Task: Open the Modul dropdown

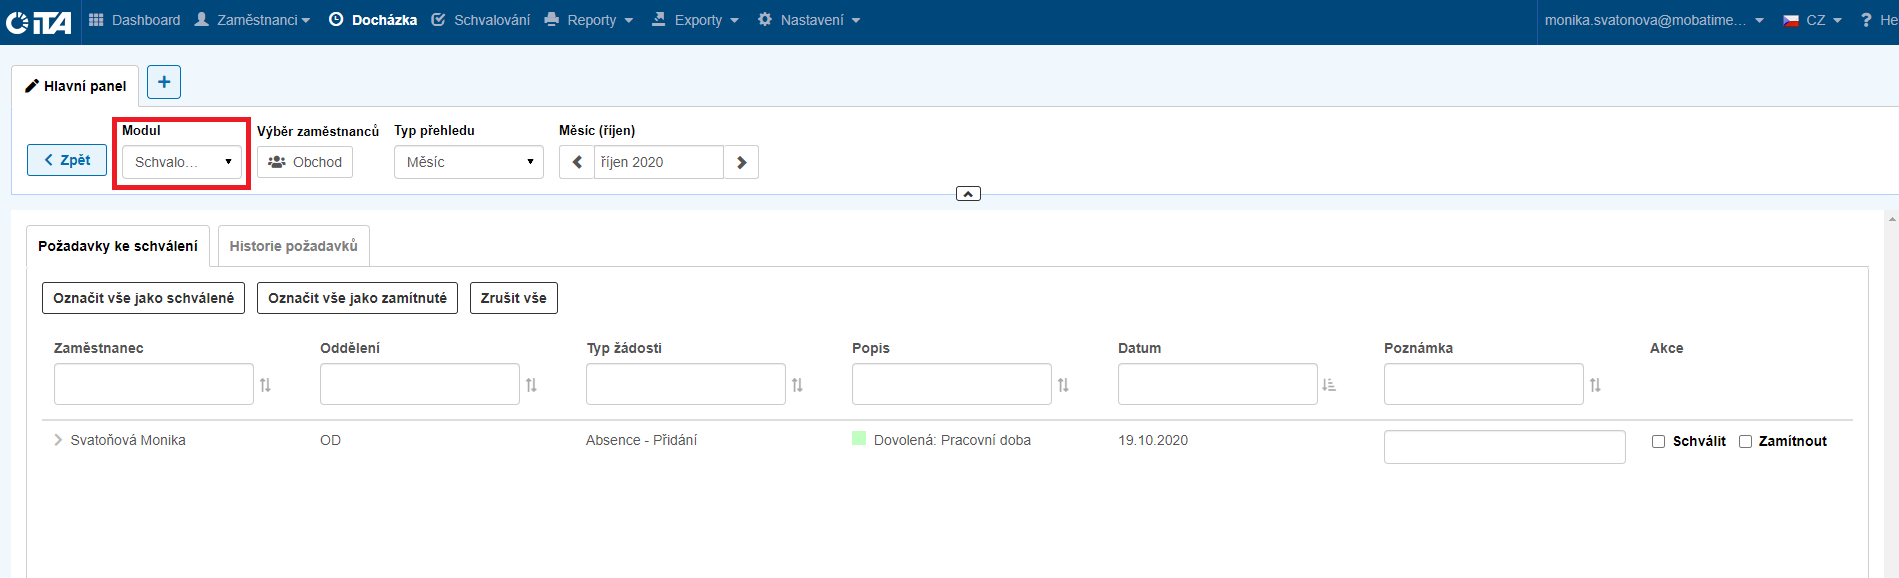Action: 182,162
